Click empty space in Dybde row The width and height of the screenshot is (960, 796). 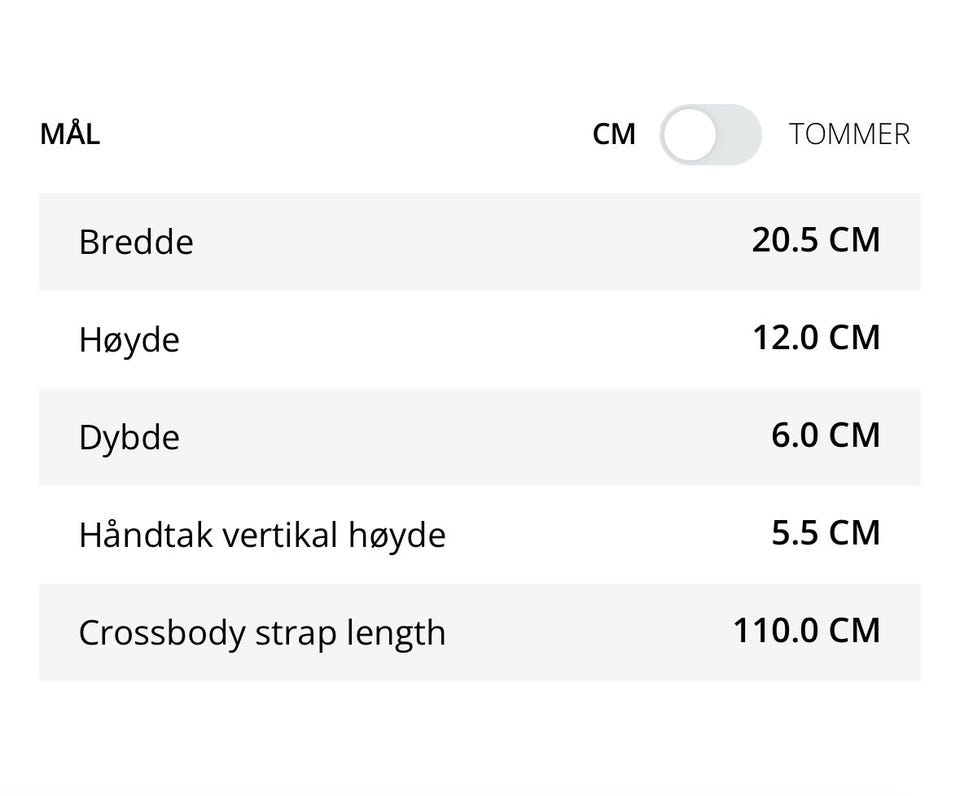click(x=471, y=437)
